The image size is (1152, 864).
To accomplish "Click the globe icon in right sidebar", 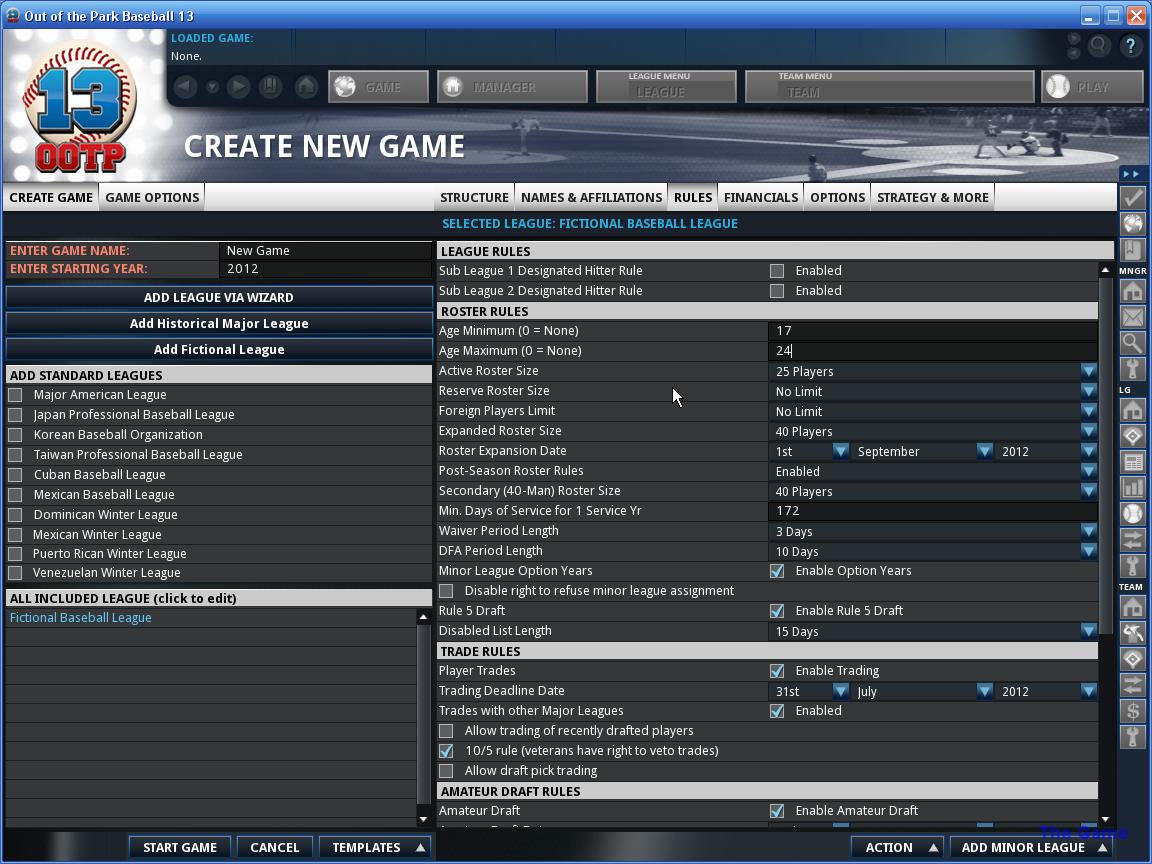I will click(1132, 224).
